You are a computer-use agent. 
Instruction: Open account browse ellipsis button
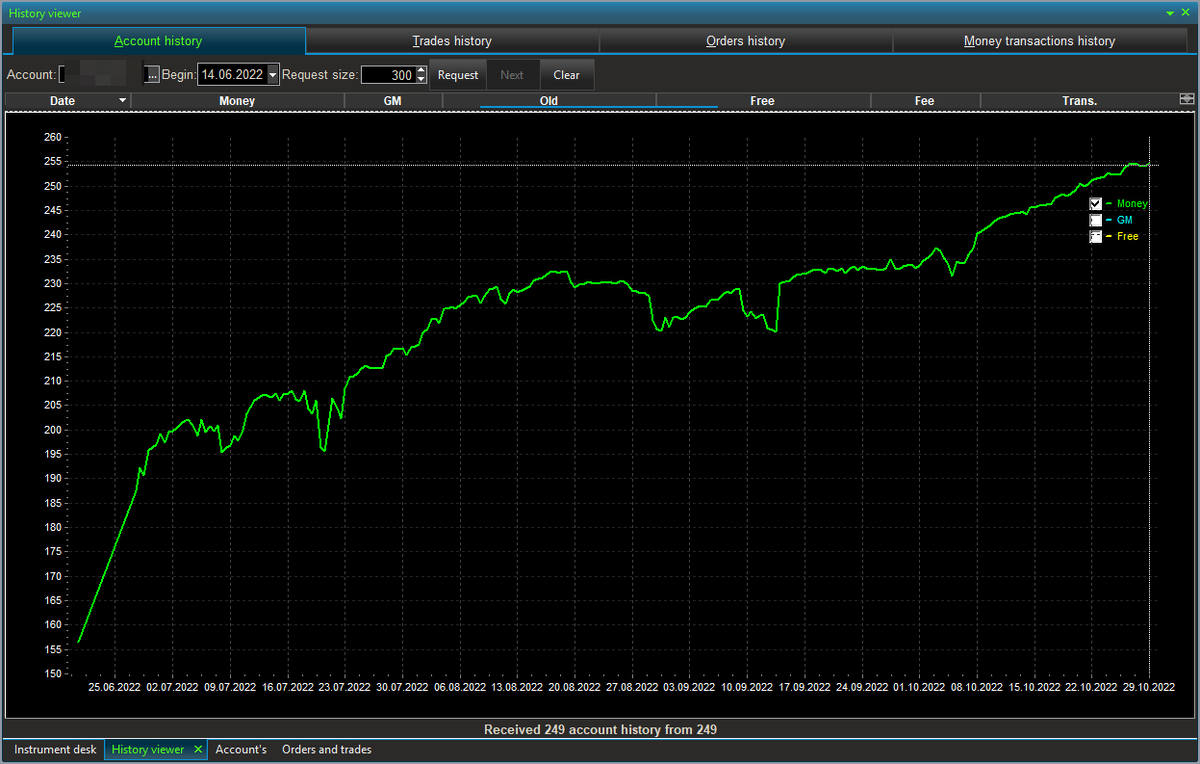(x=152, y=75)
